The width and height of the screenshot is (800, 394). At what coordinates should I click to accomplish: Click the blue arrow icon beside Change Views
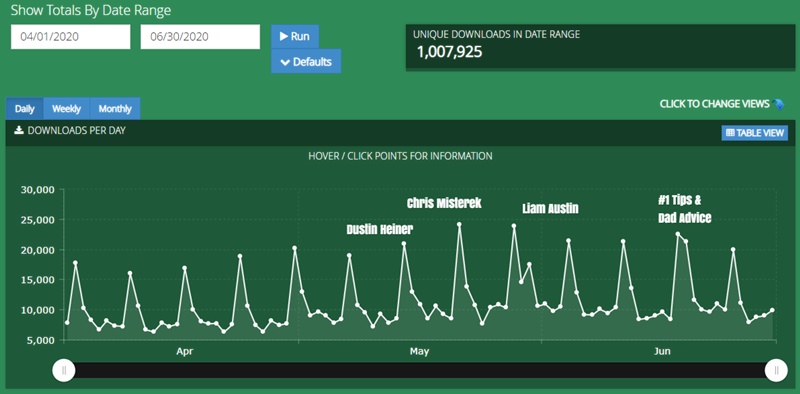coord(778,104)
